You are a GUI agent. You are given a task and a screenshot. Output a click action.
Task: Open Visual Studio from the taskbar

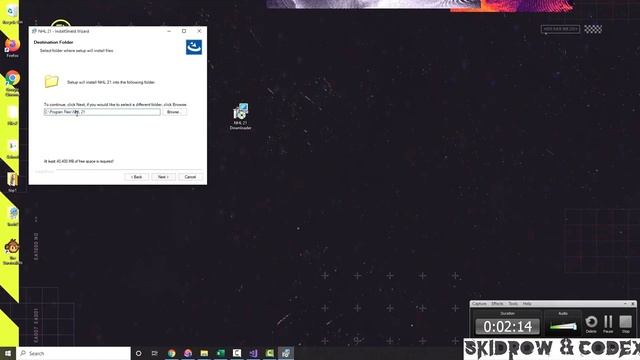pos(253,353)
